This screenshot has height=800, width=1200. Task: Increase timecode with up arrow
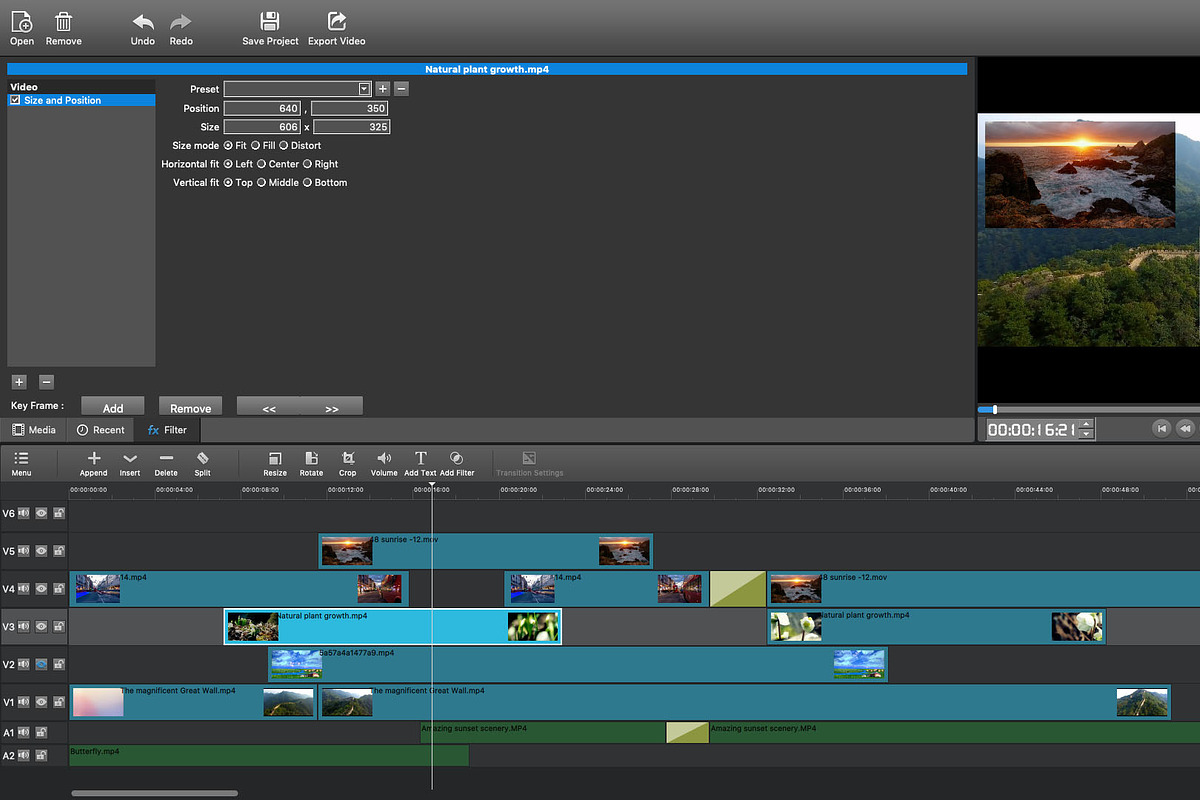pos(1087,424)
